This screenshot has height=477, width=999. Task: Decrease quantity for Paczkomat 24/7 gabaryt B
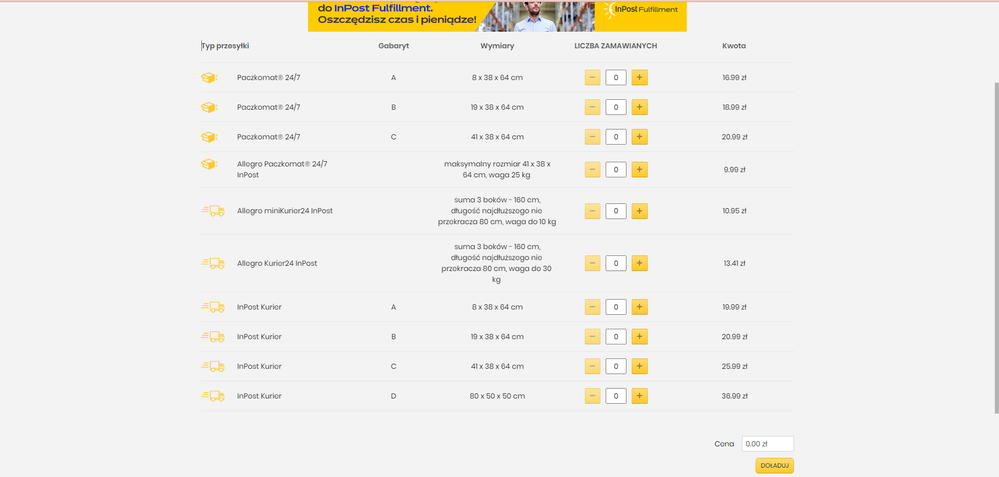coord(593,107)
